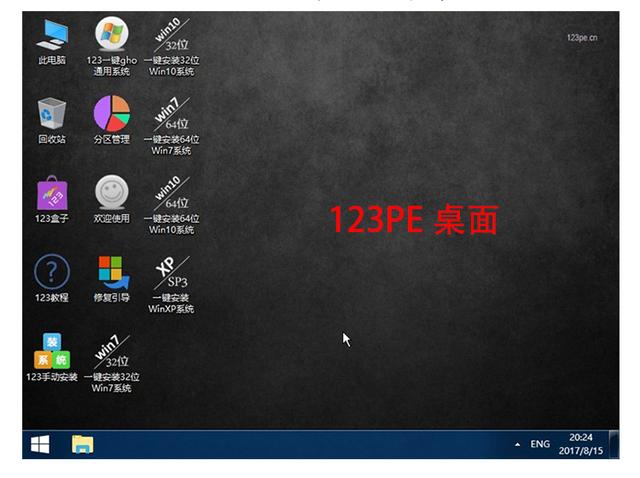Select 一键安装 WinXP系统 SP3 icon

(x=171, y=285)
